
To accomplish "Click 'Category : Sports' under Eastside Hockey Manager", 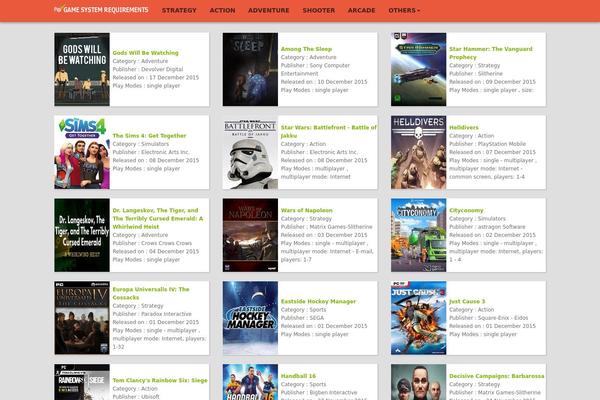I will click(x=303, y=310).
